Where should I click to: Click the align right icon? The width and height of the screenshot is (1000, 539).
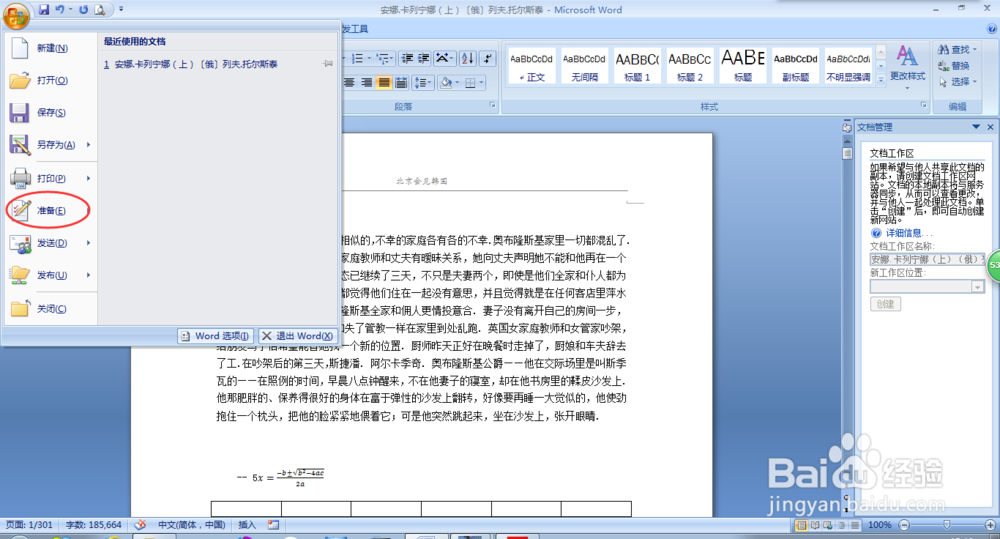click(x=367, y=82)
